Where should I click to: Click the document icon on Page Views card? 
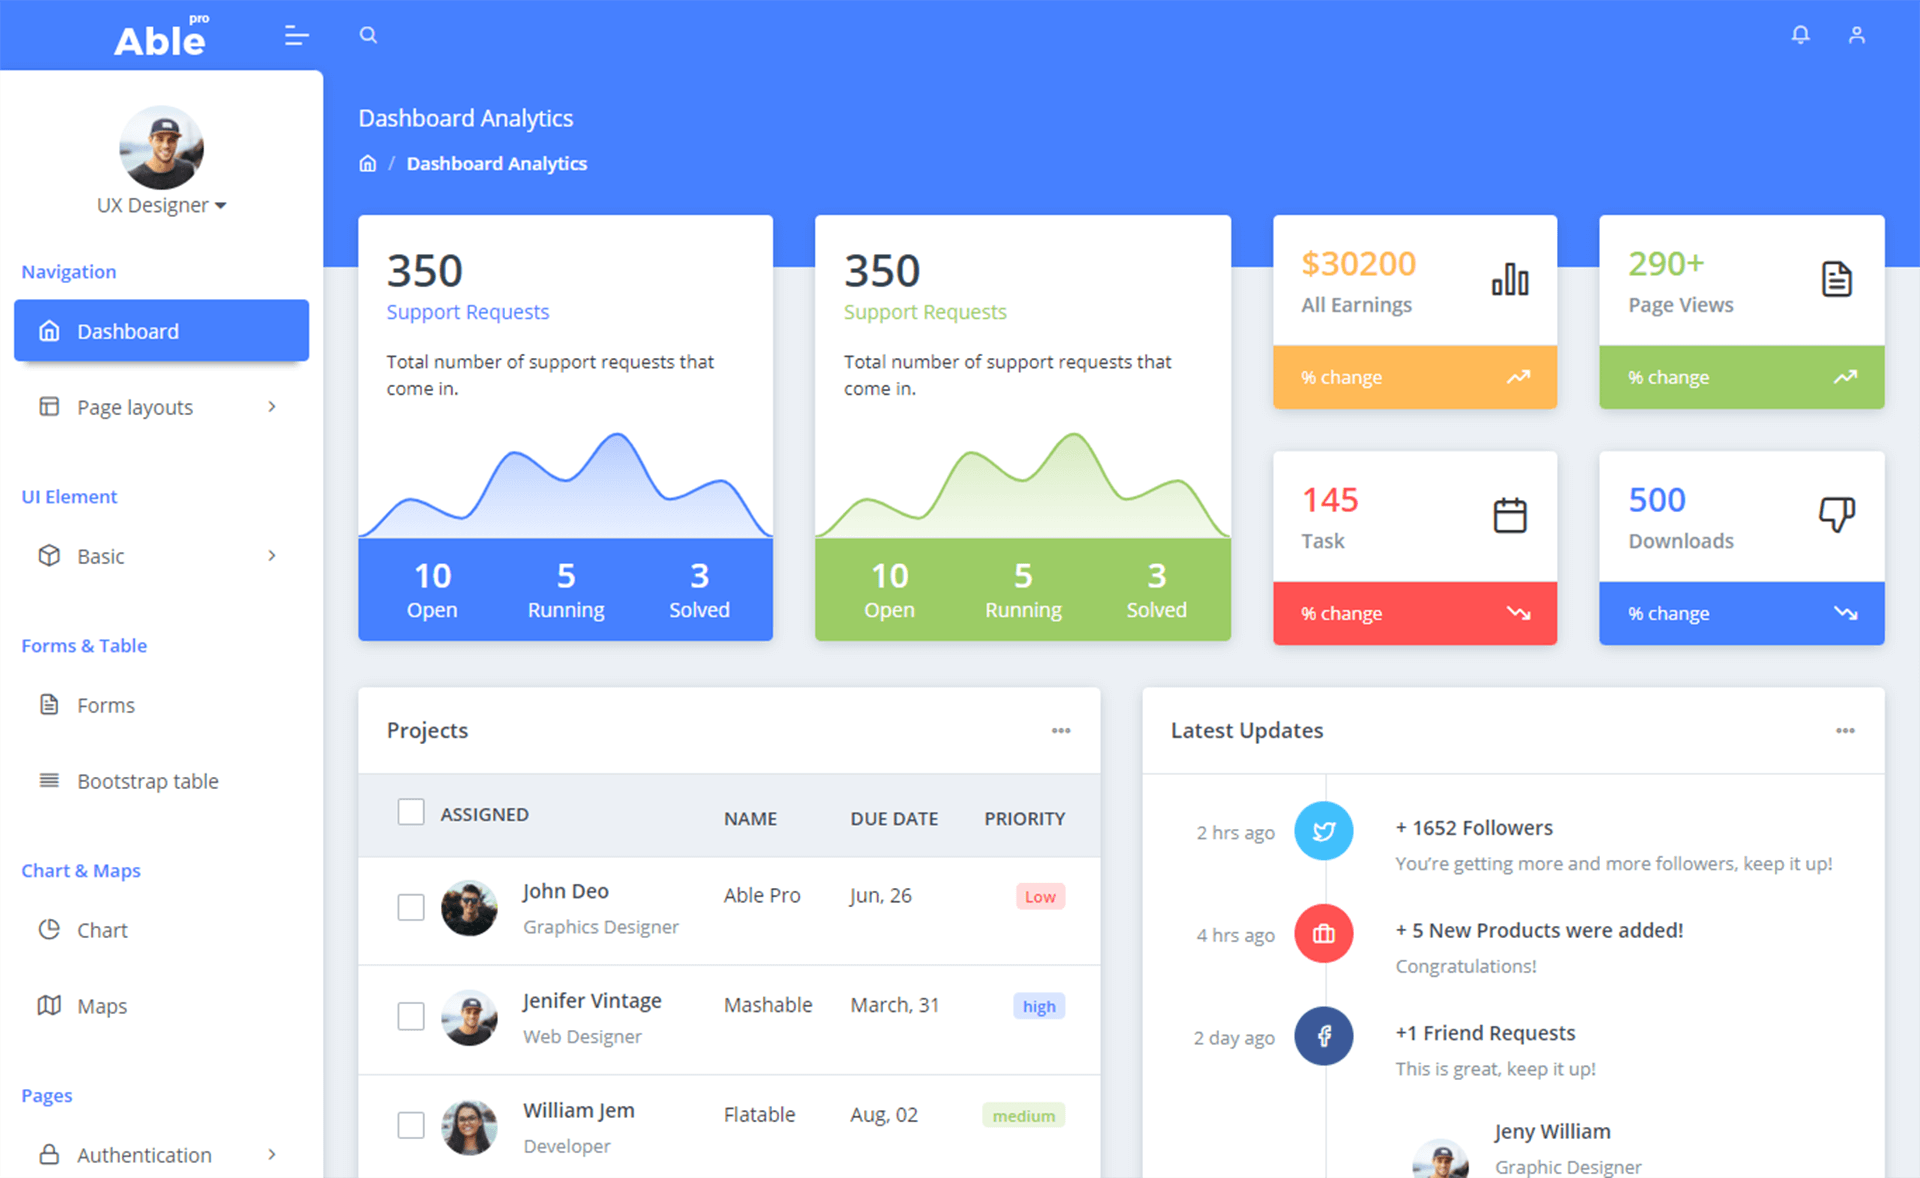pyautogui.click(x=1834, y=280)
